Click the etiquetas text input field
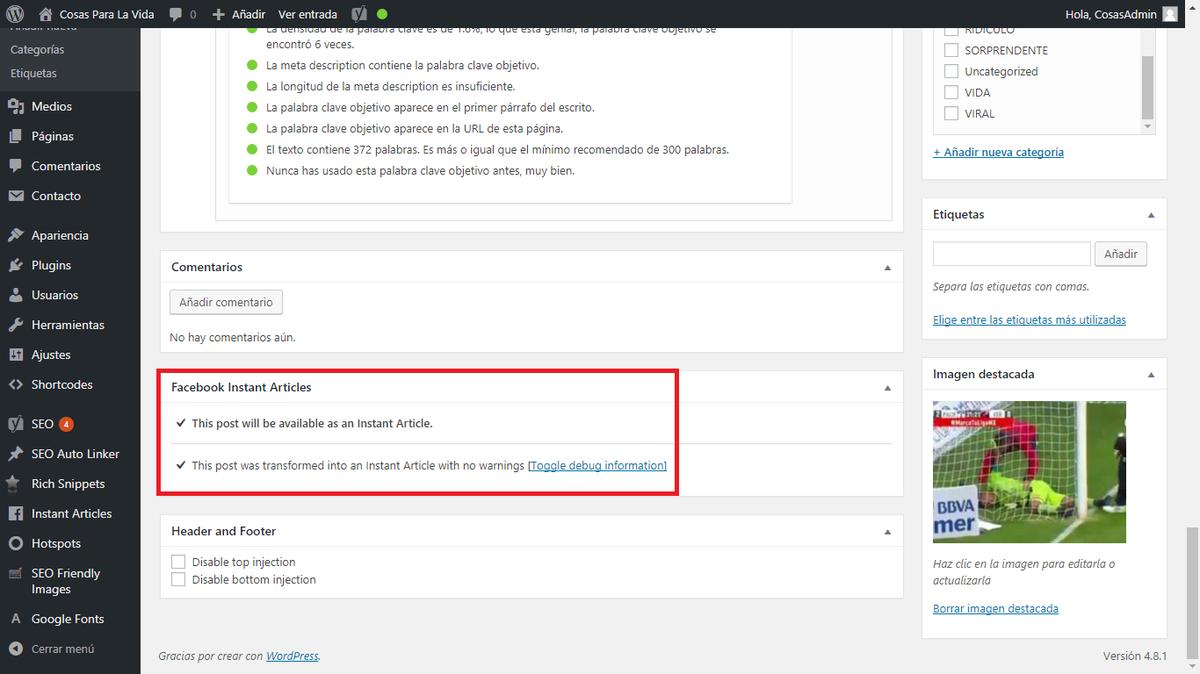 pos(1011,254)
